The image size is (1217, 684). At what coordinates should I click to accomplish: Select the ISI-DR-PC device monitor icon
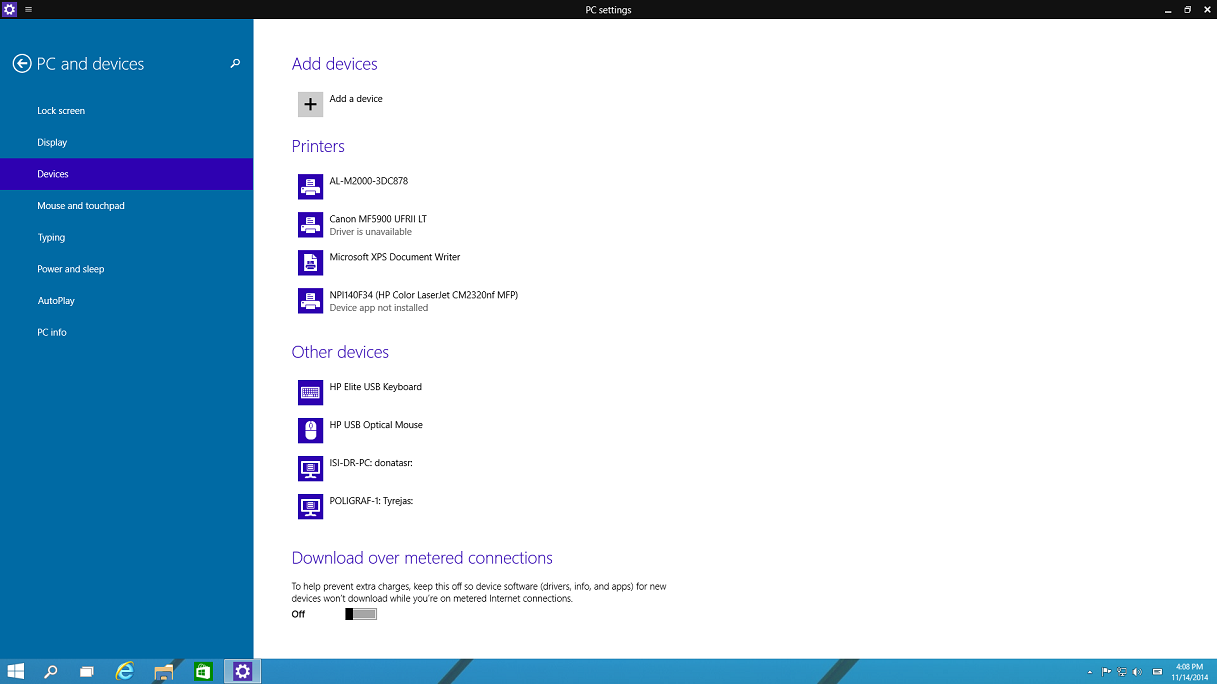click(x=310, y=468)
